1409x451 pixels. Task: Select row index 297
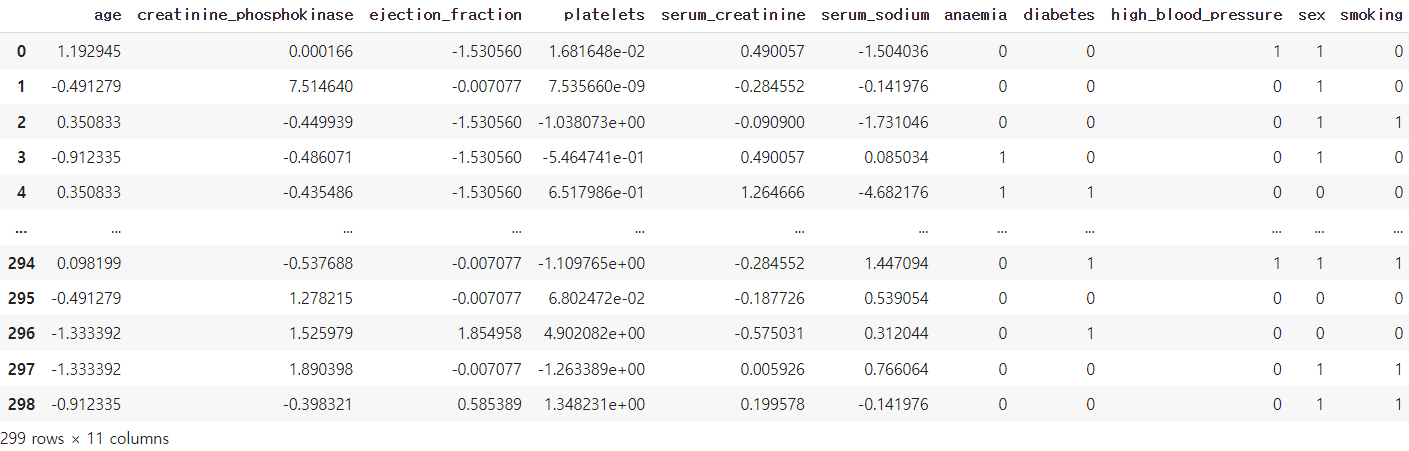[21, 369]
